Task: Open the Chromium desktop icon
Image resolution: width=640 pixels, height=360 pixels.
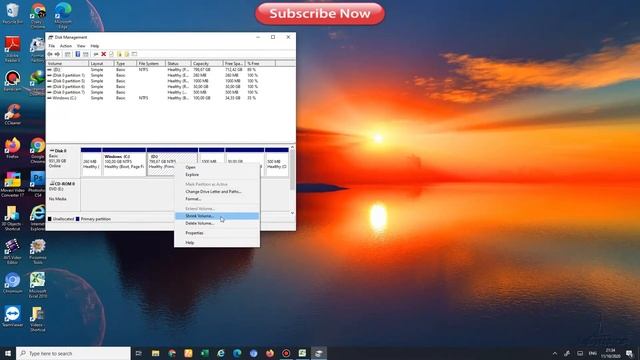Action: click(x=12, y=283)
